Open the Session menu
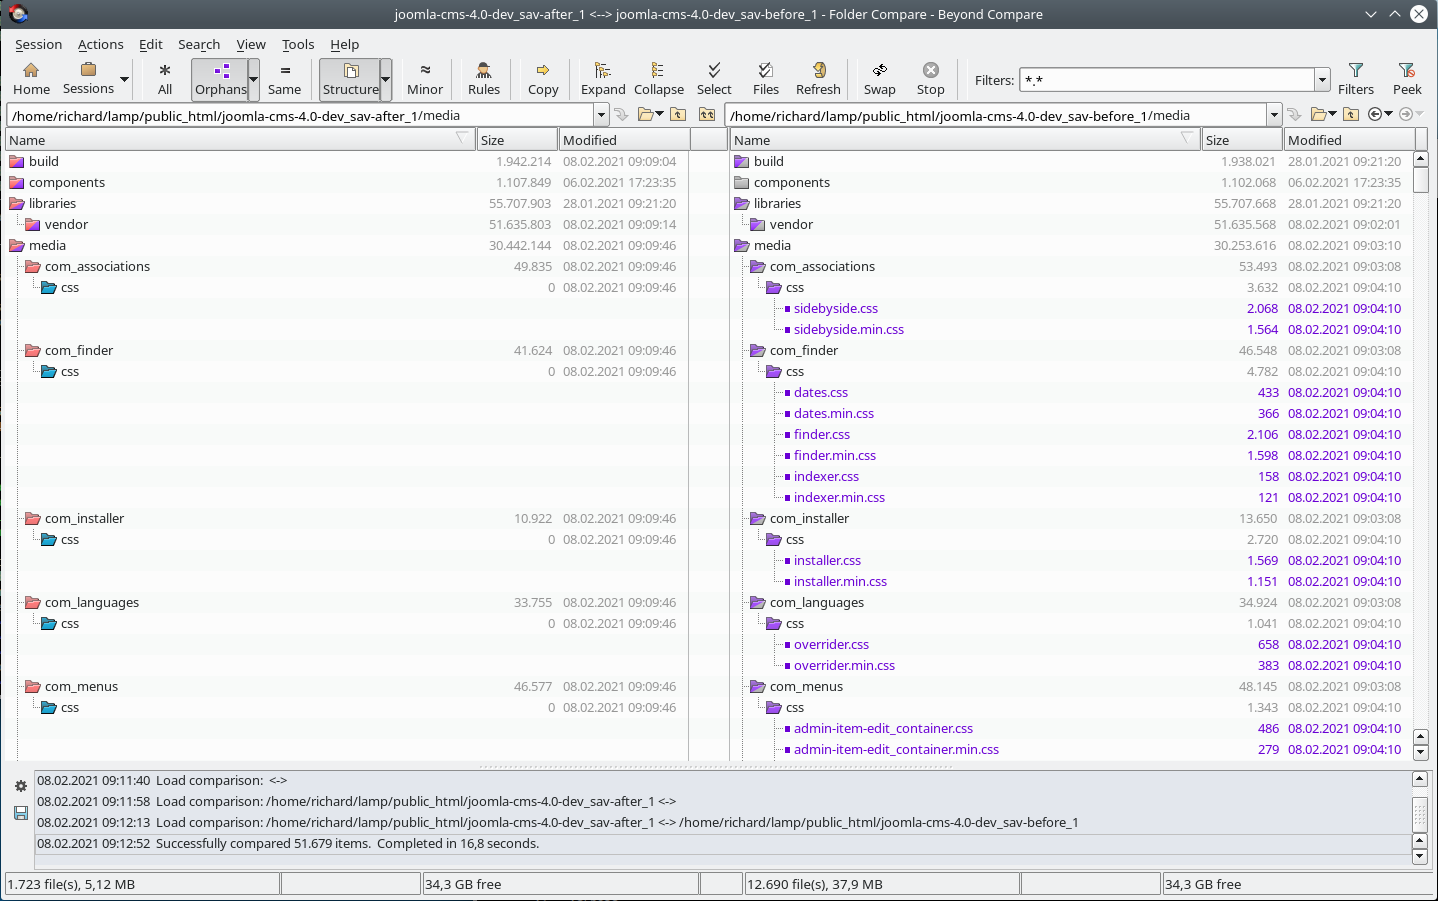 coord(39,45)
